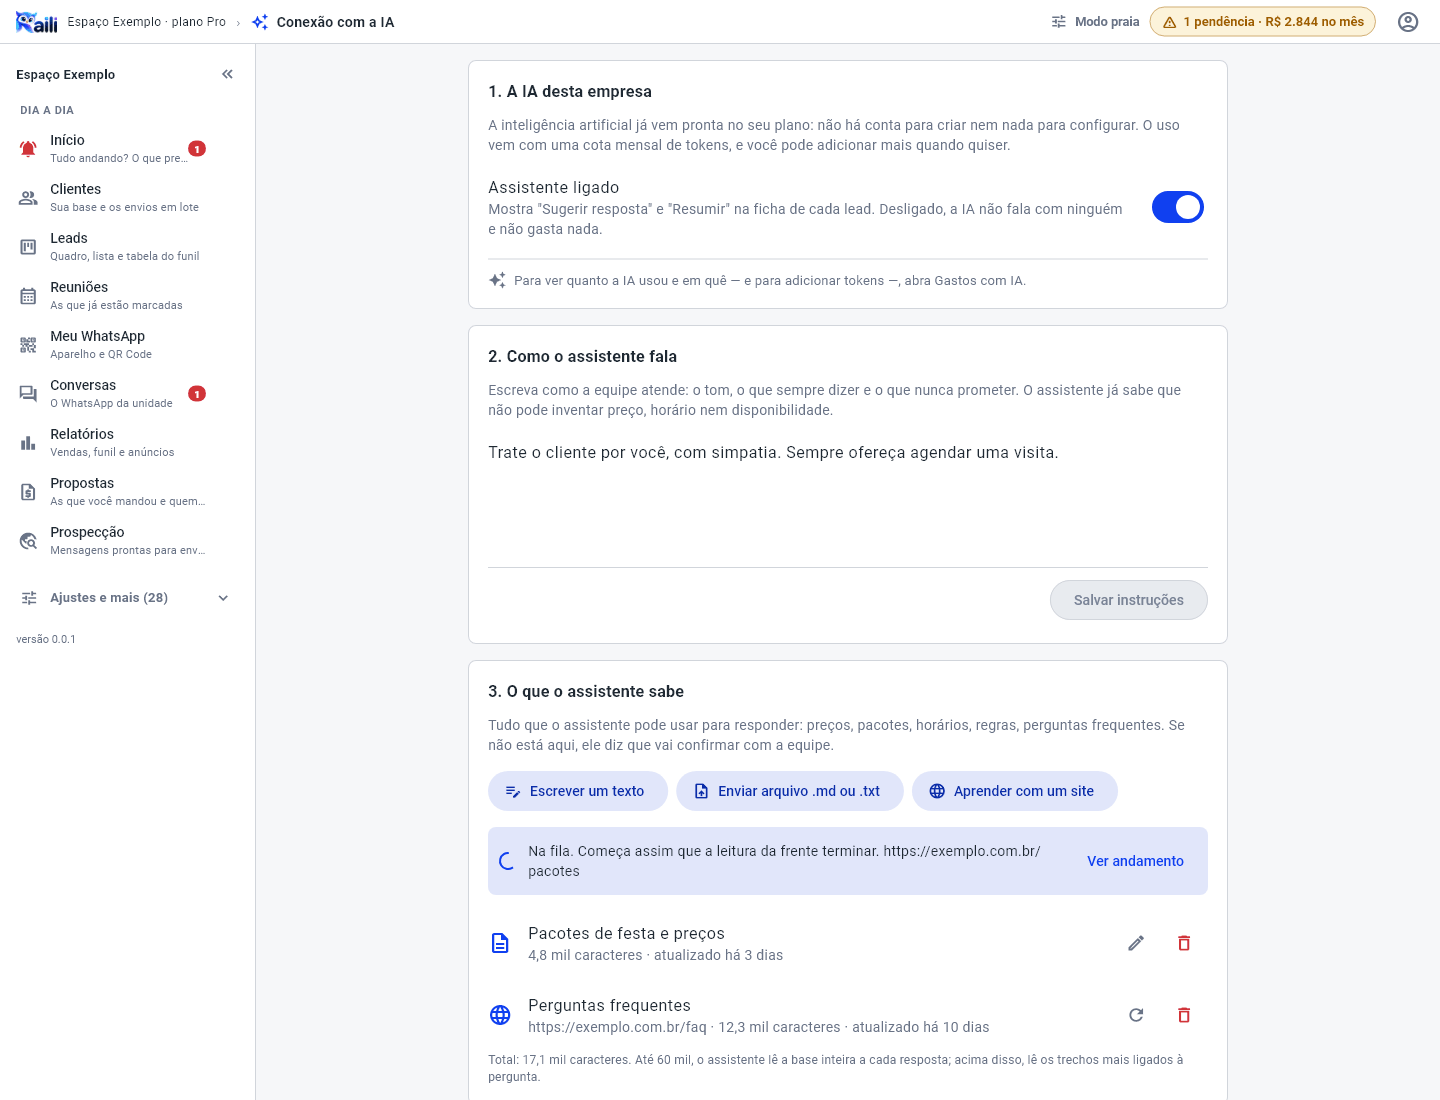Collapse the sidebar with double-chevron icon
The height and width of the screenshot is (1100, 1440).
227,74
